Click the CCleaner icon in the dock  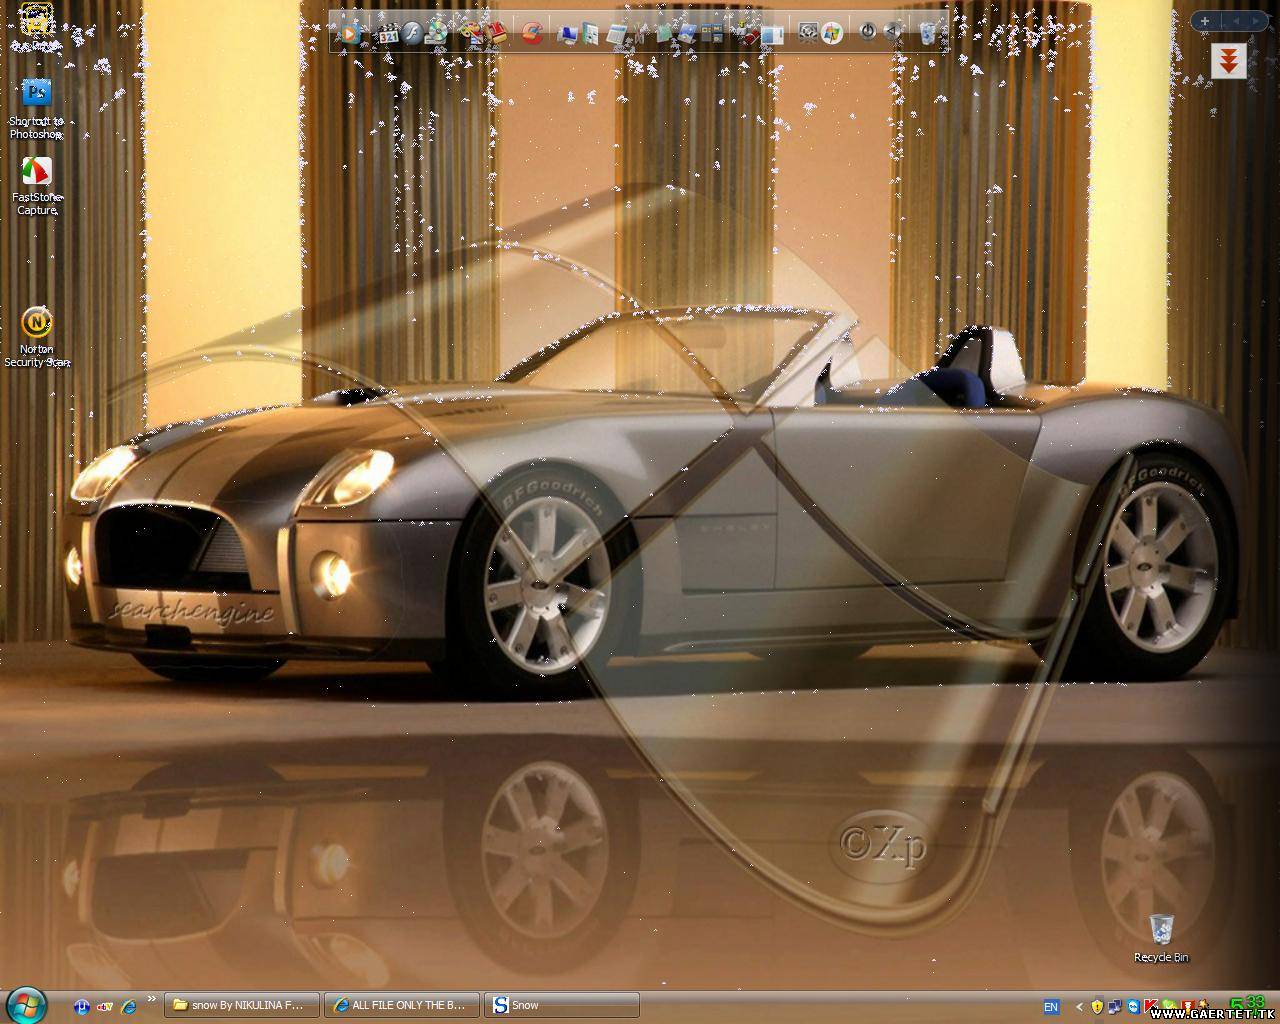(x=533, y=34)
